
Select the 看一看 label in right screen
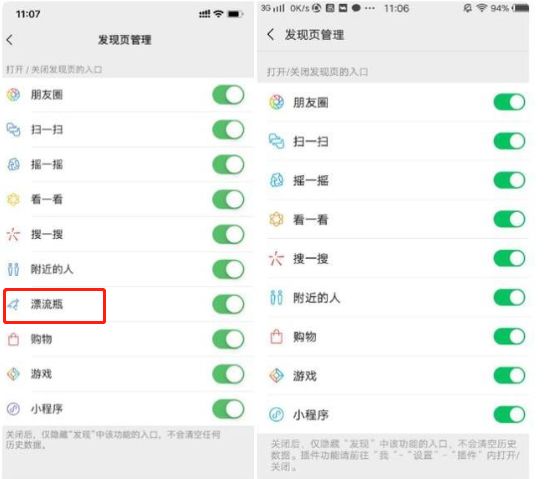[x=311, y=220]
